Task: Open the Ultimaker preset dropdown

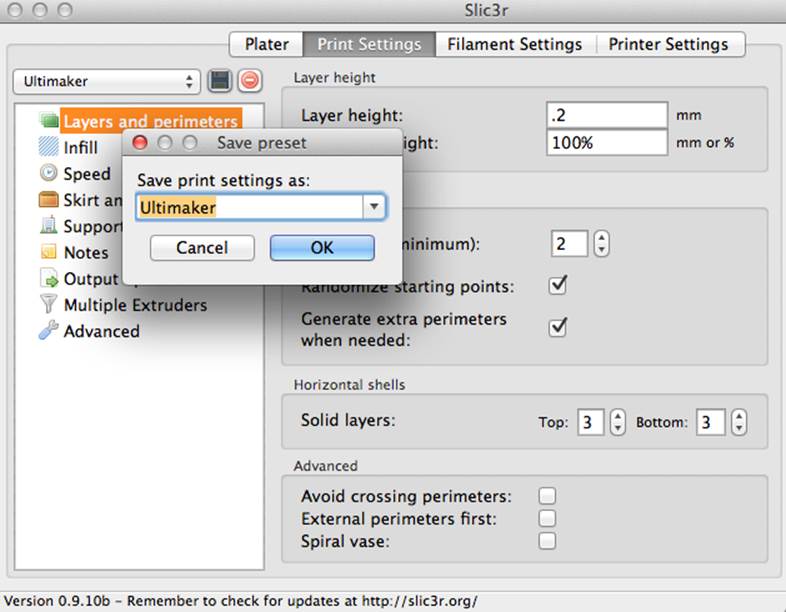Action: click(107, 81)
